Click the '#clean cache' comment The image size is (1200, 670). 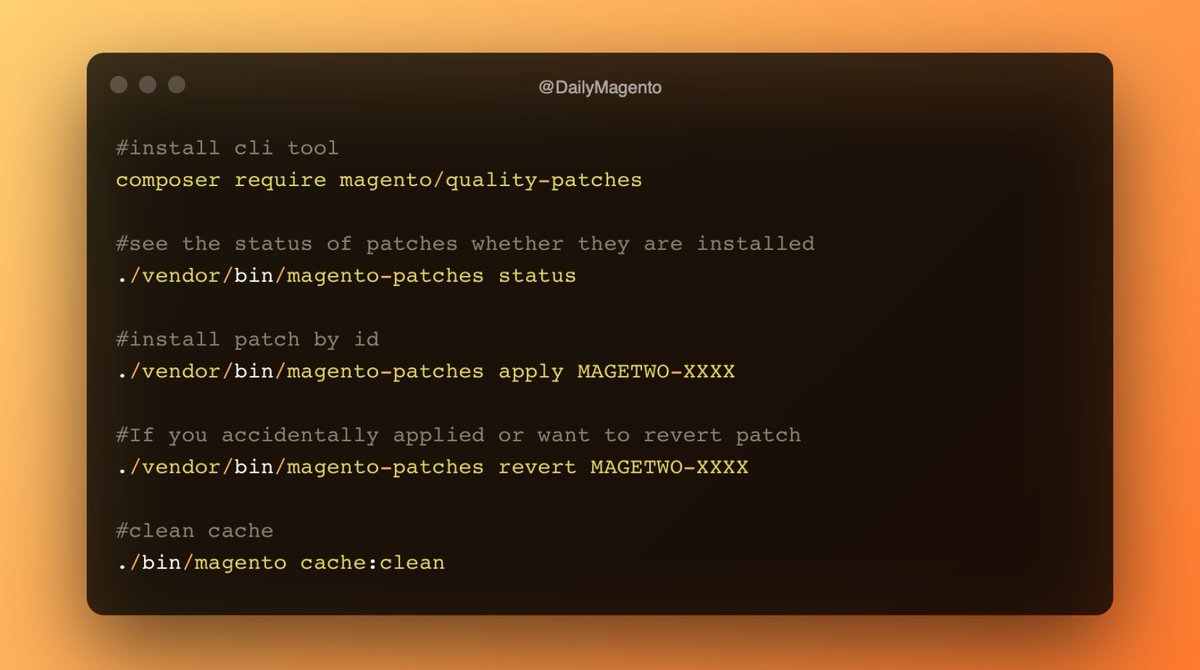(x=194, y=531)
